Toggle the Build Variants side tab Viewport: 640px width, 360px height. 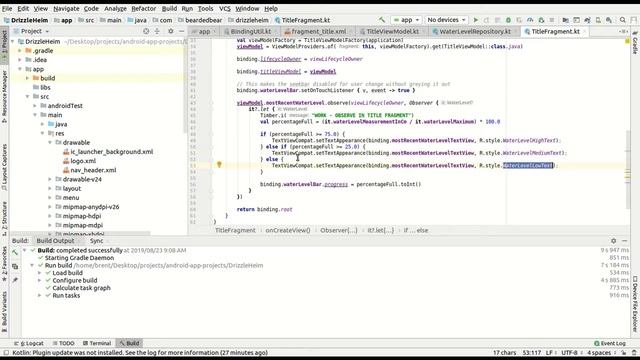4,311
